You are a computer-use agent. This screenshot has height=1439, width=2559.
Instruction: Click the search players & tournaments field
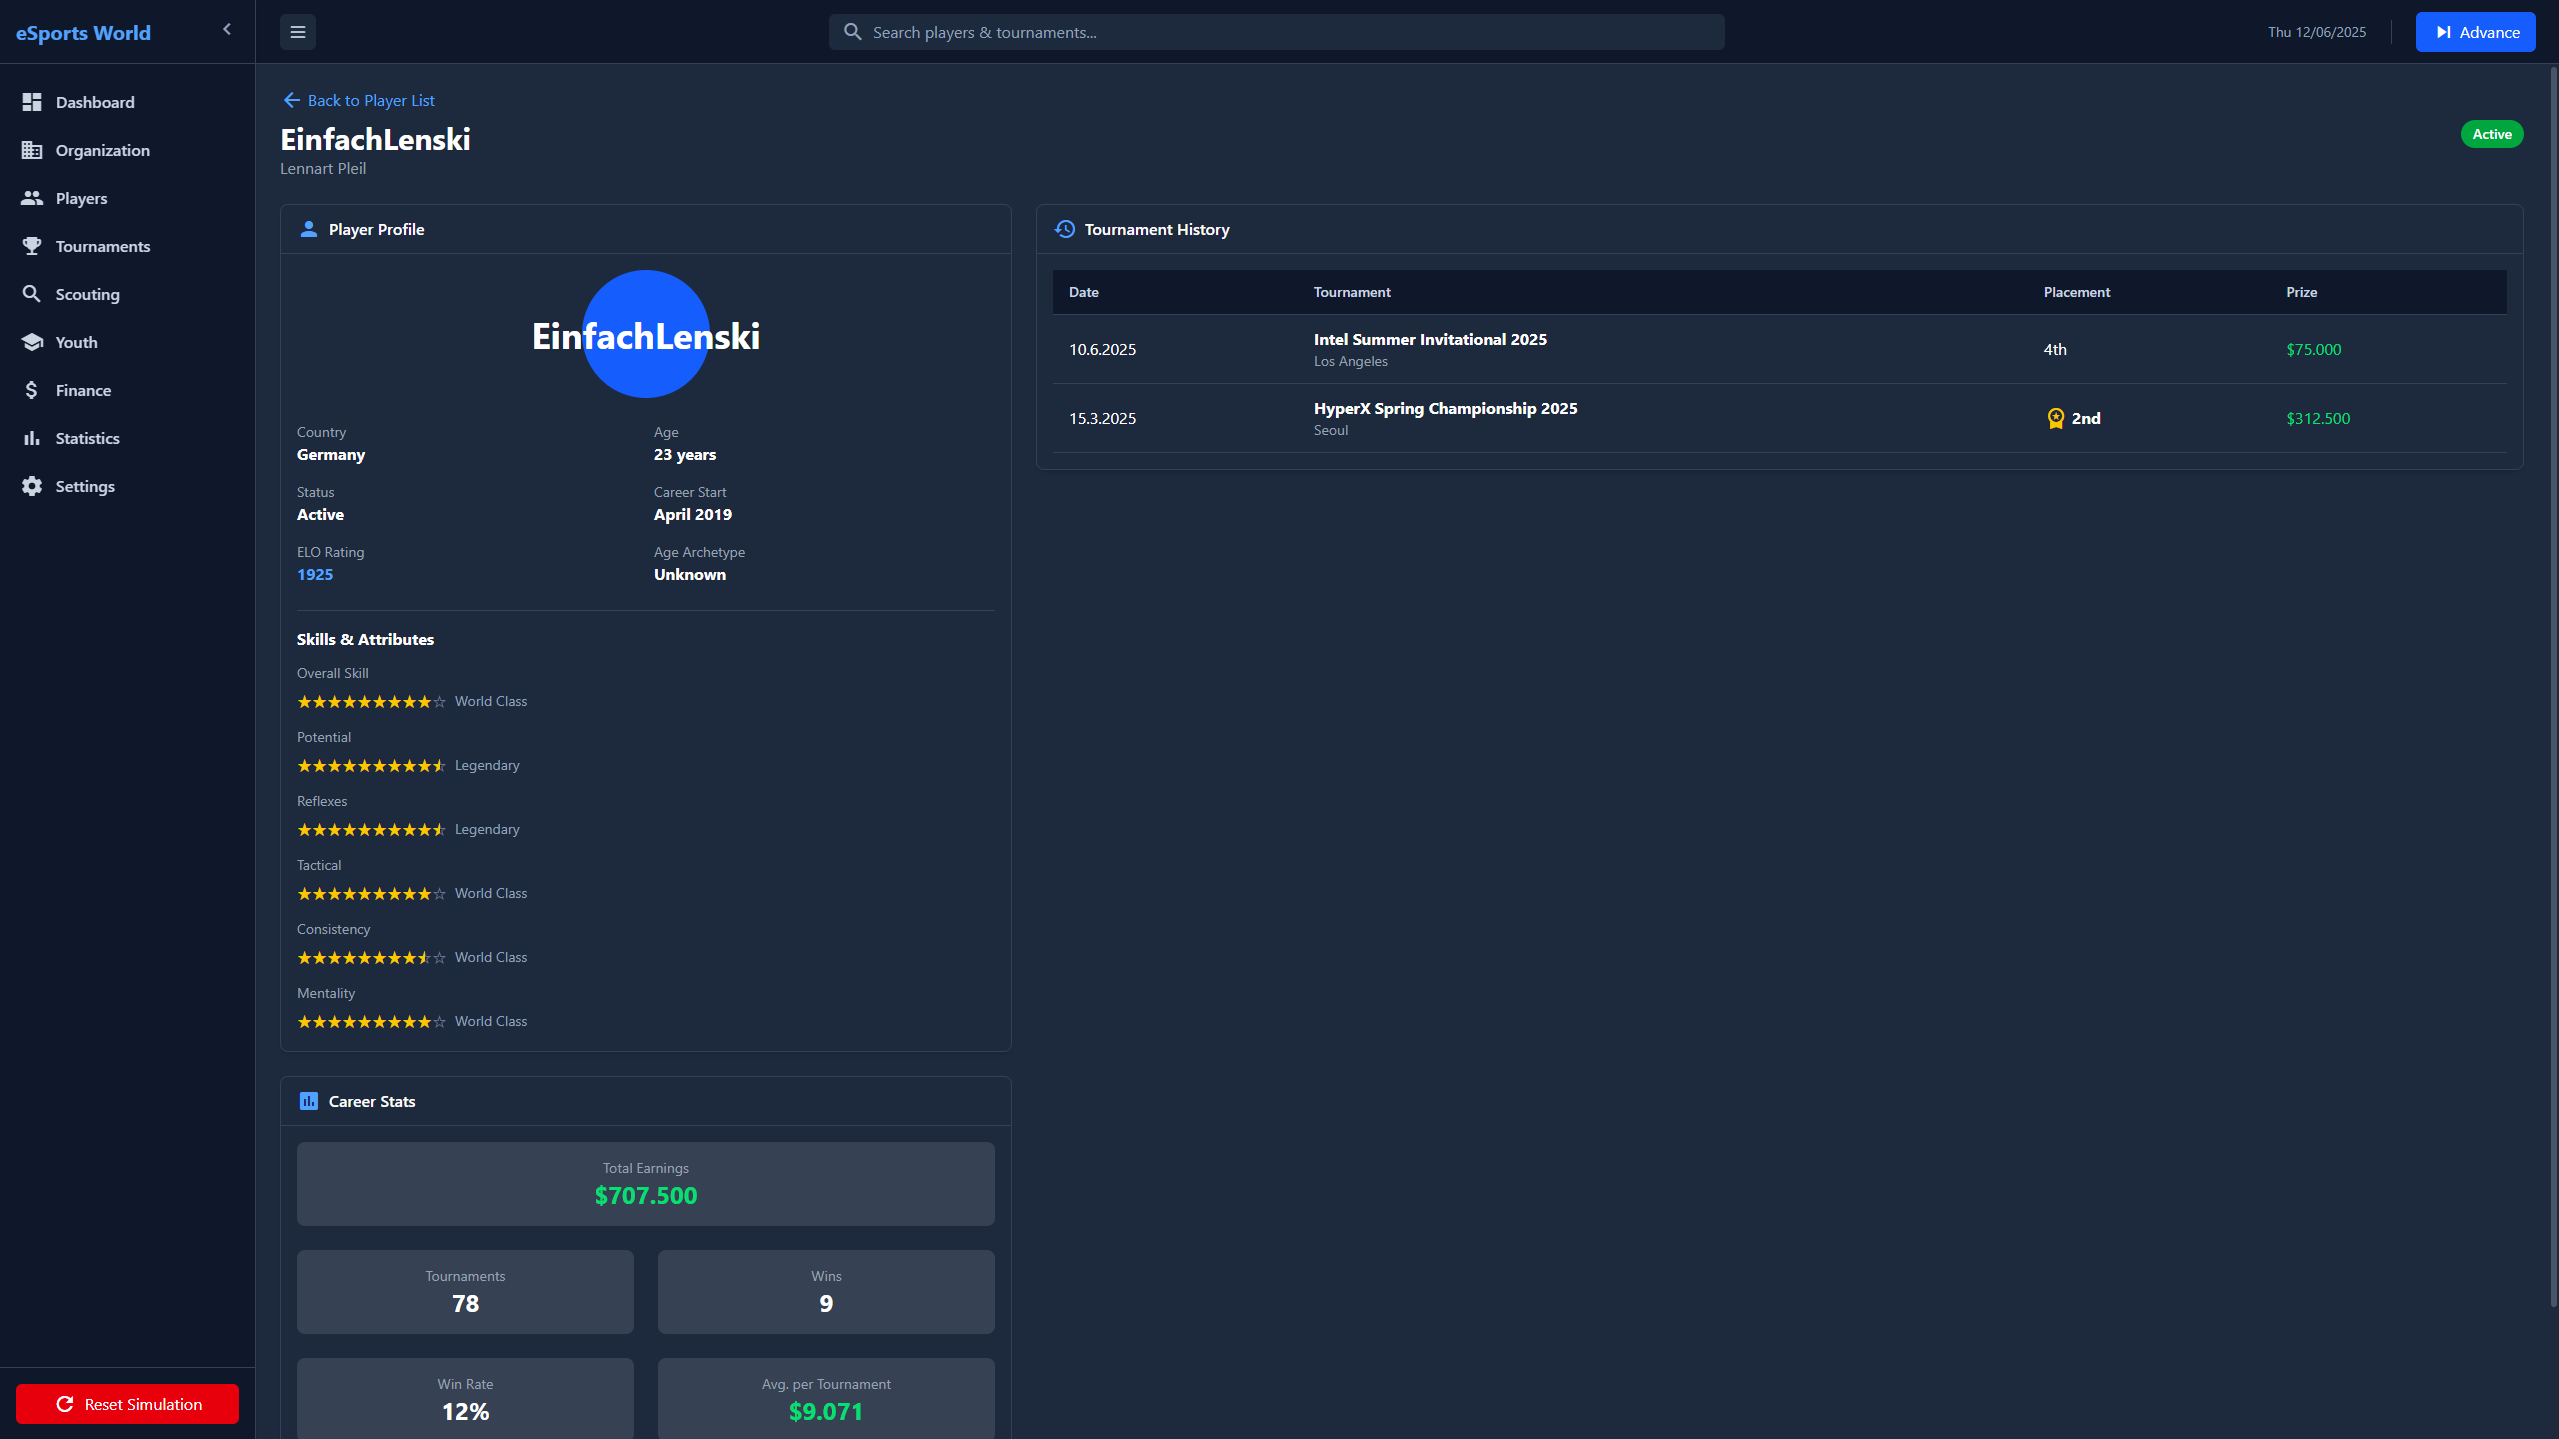click(x=1277, y=32)
